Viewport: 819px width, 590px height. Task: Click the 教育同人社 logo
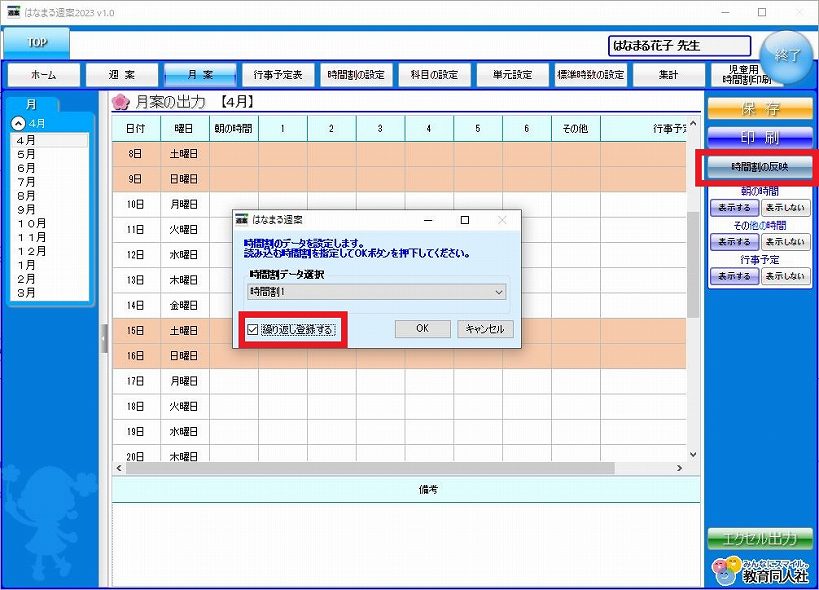point(760,571)
